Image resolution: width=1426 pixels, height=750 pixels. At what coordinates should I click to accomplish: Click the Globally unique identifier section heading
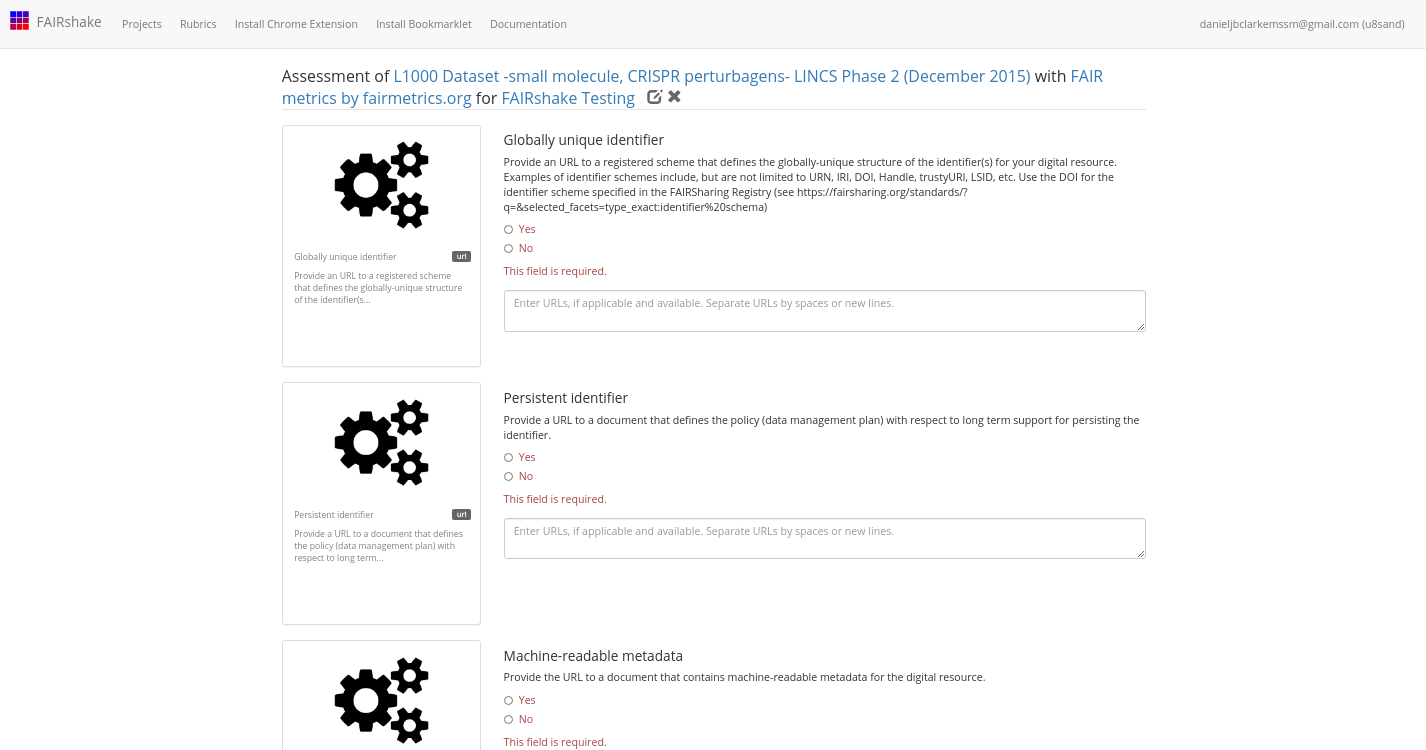[x=584, y=140]
